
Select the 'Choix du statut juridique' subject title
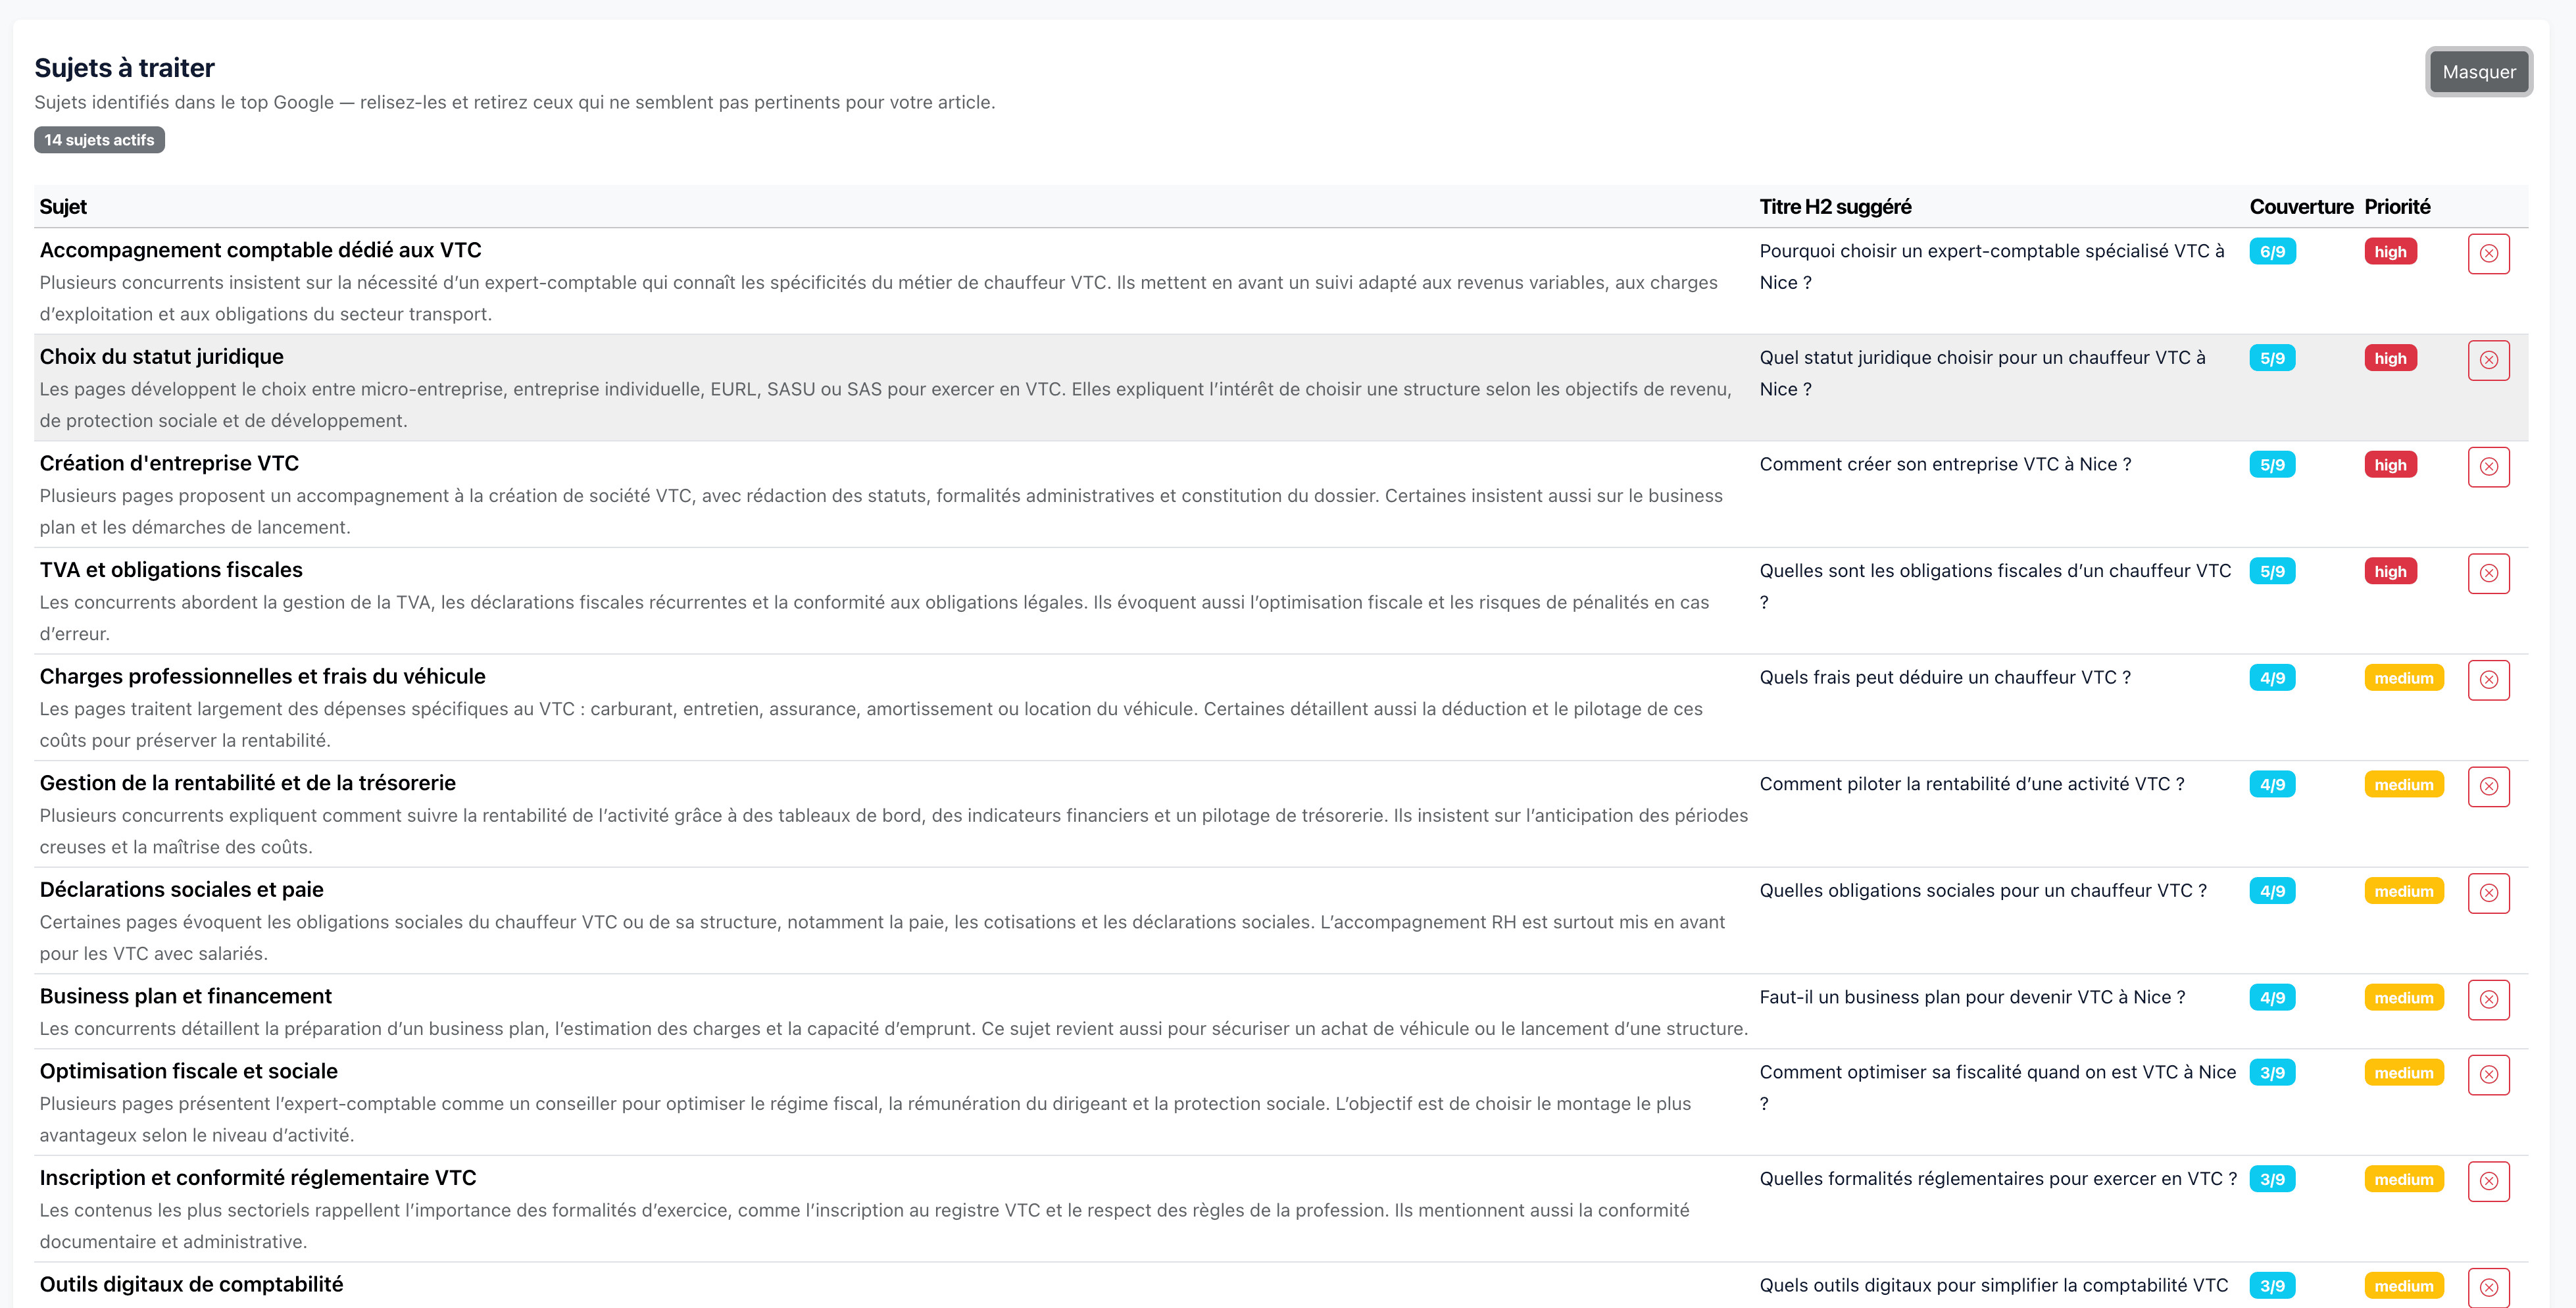[x=162, y=357]
